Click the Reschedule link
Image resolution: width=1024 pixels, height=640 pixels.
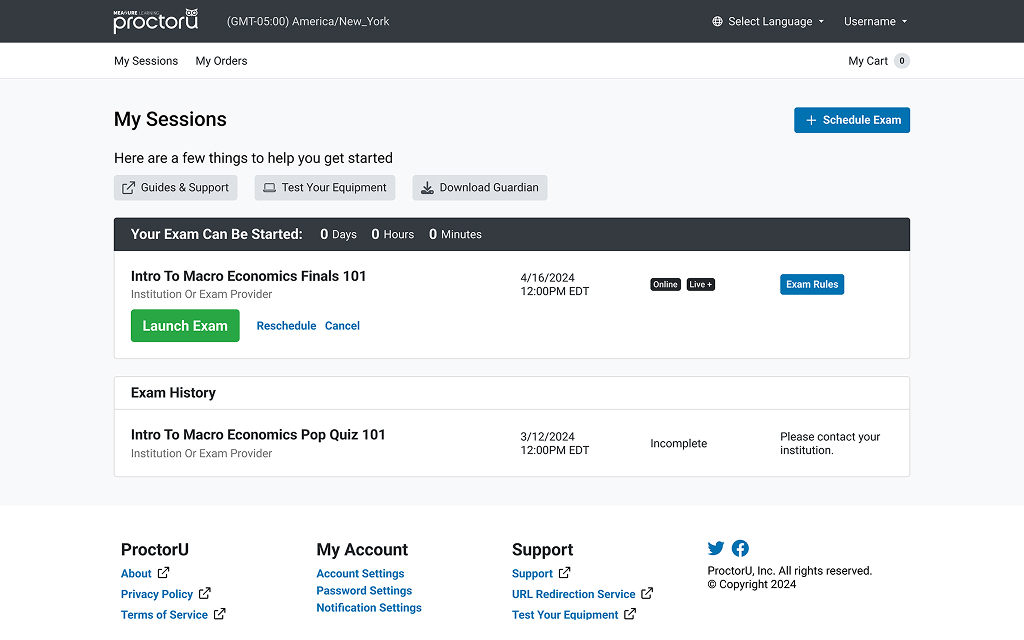point(286,326)
